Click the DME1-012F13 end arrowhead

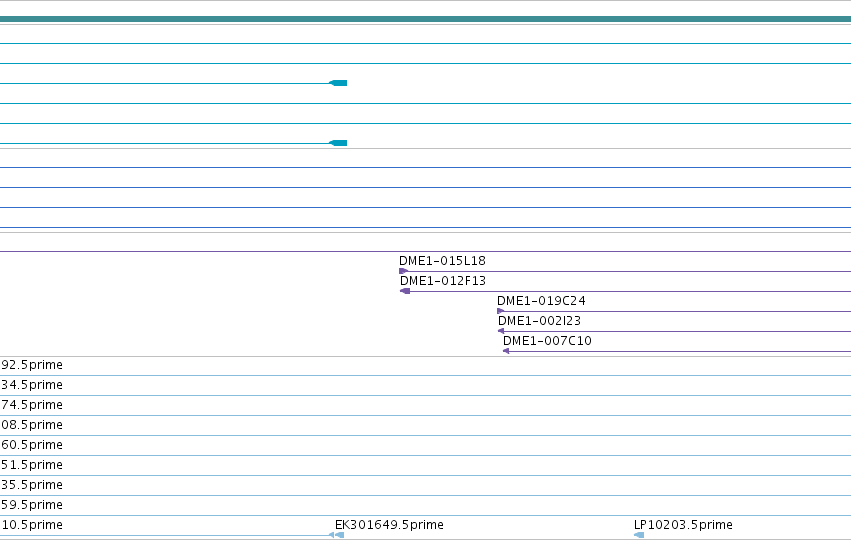pos(405,291)
